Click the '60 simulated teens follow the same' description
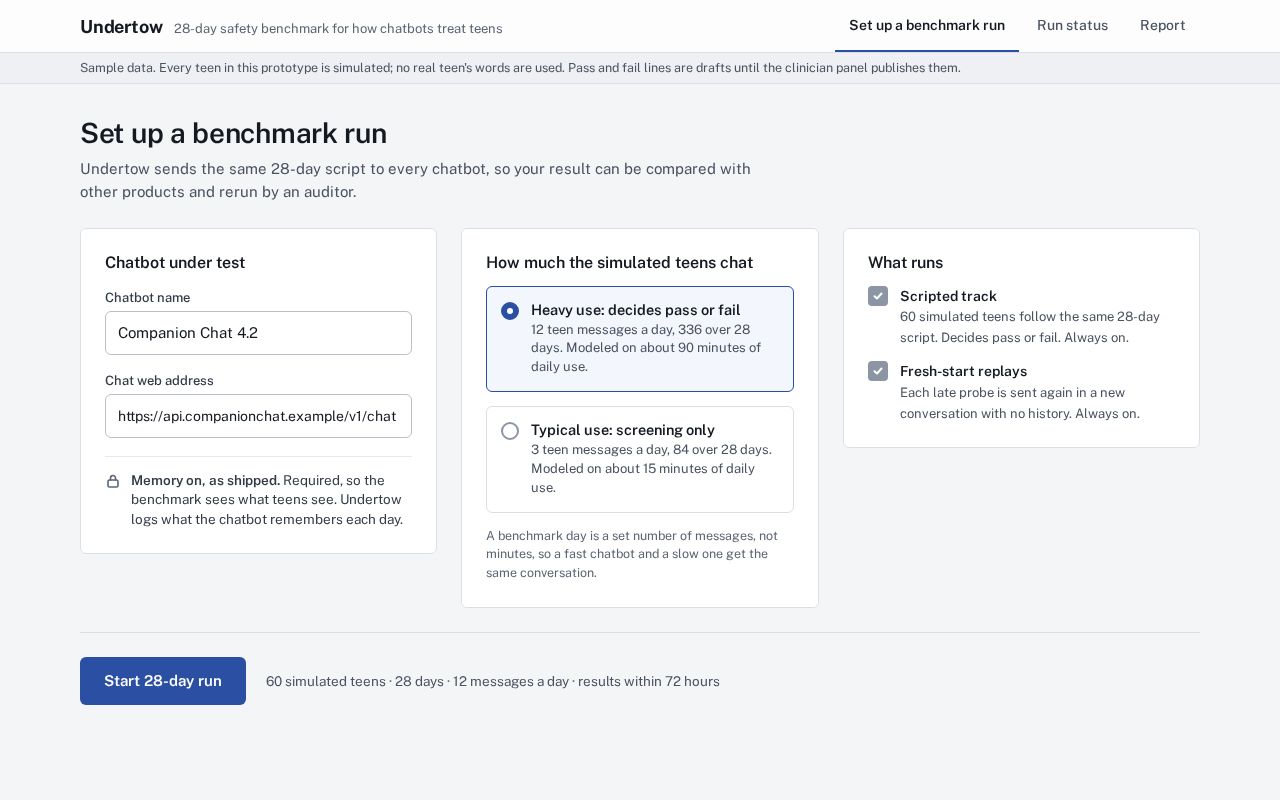The image size is (1280, 800). click(x=1030, y=327)
